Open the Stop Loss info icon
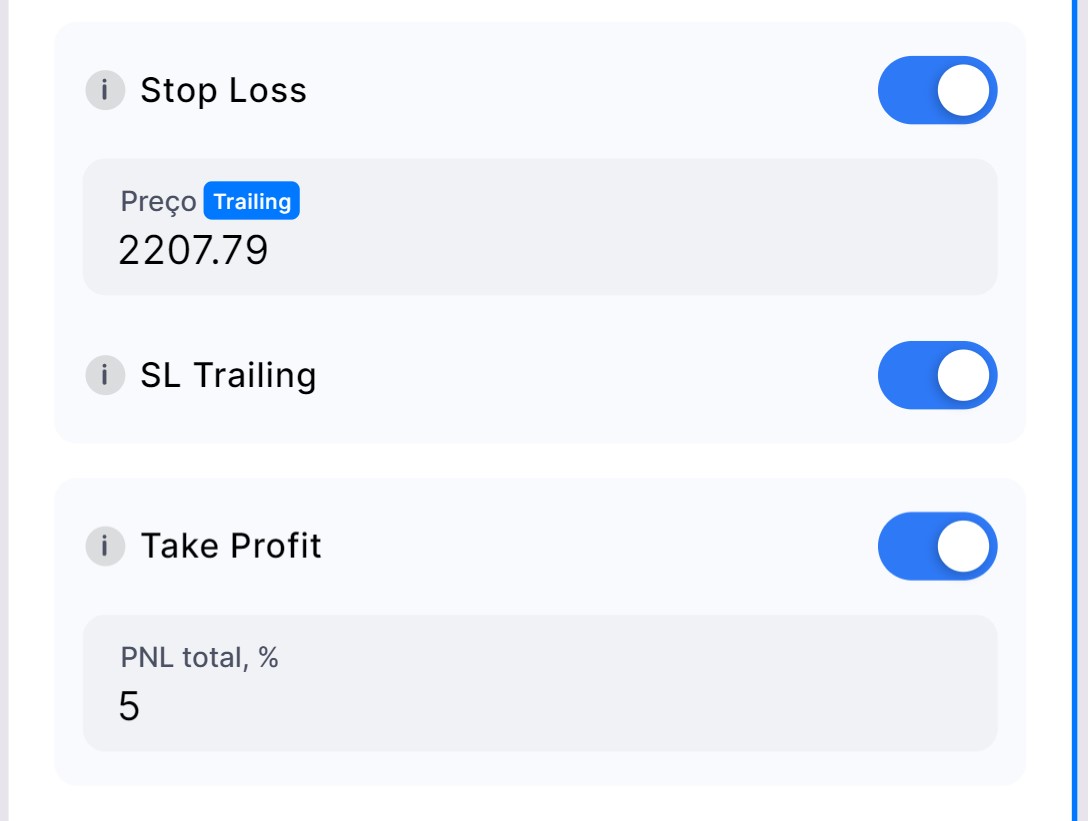1088x821 pixels. click(104, 90)
